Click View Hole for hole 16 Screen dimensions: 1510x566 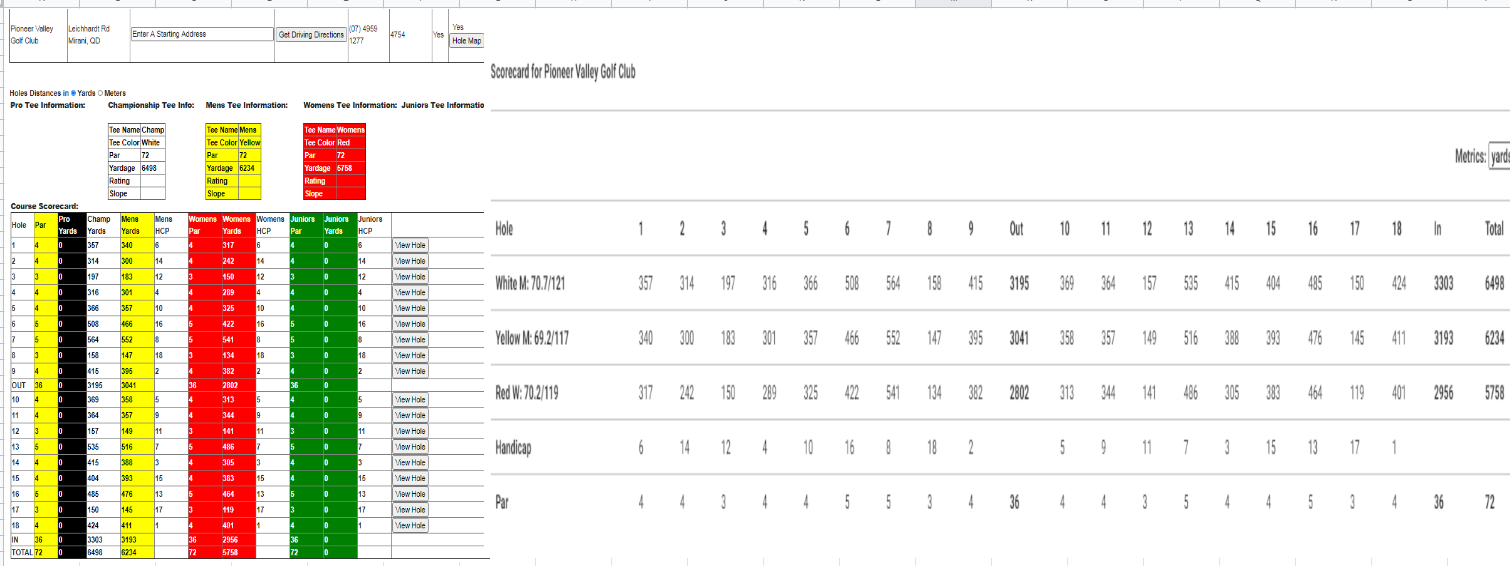pos(411,493)
